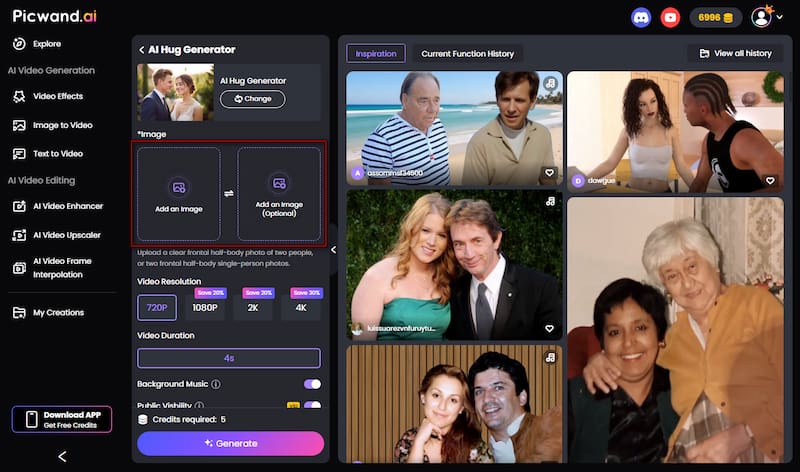Open AI Video Upscaler in sidebar
Viewport: 800px width, 472px height.
click(x=57, y=235)
